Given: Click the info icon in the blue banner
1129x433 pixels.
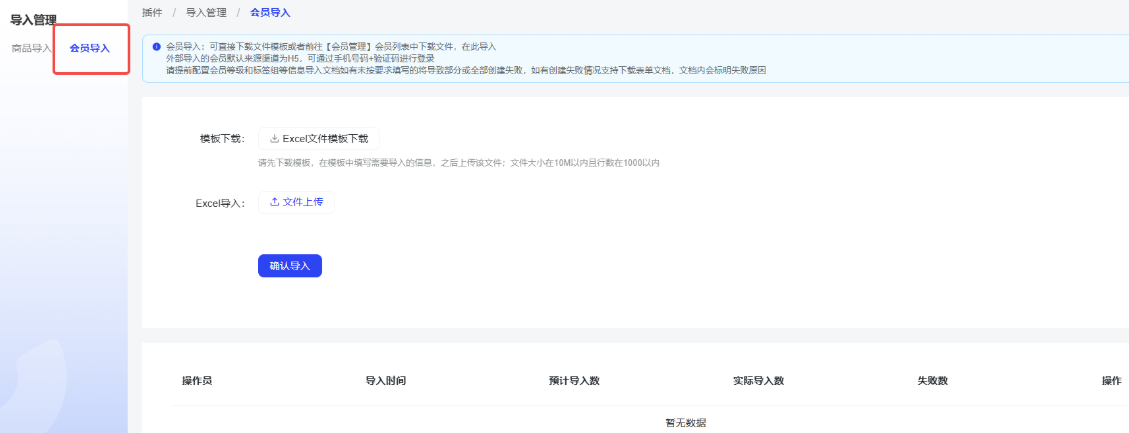Looking at the screenshot, I should tap(157, 46).
